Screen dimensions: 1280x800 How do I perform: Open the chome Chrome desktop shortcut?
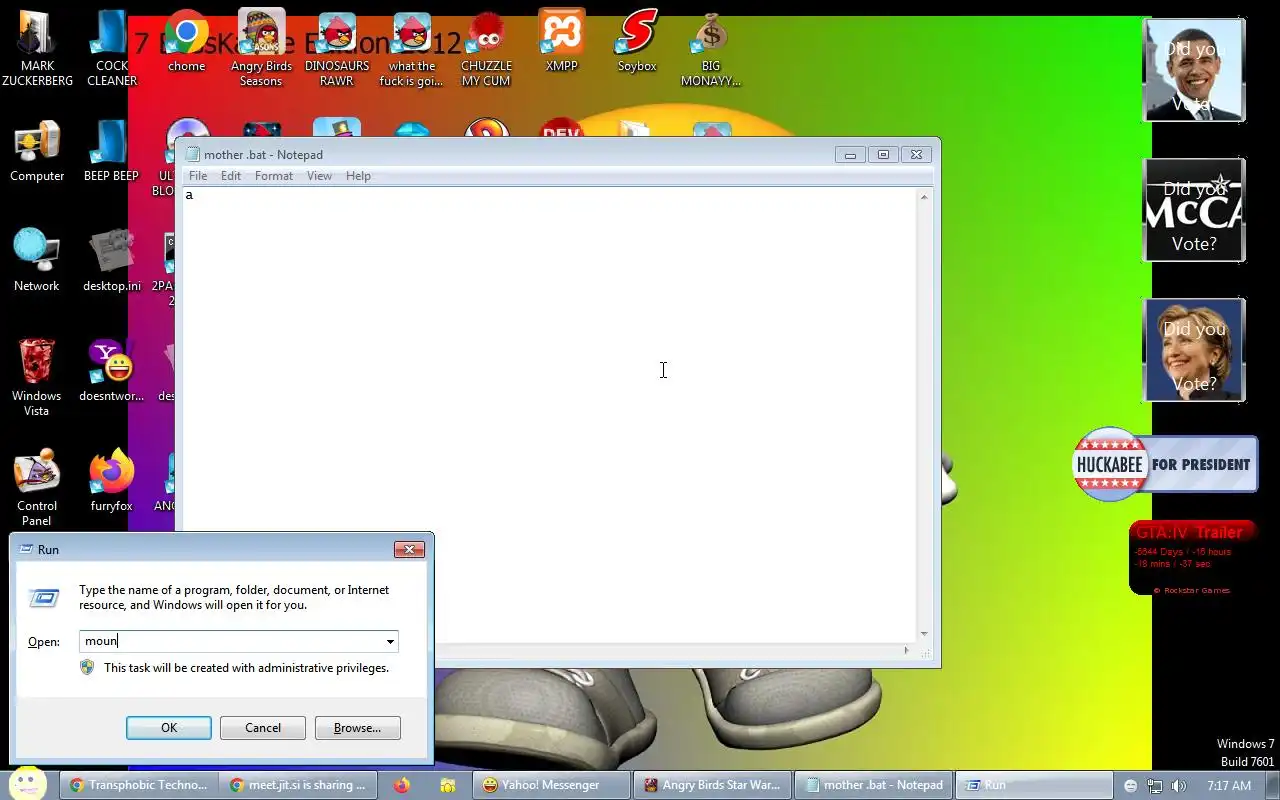pos(186,42)
